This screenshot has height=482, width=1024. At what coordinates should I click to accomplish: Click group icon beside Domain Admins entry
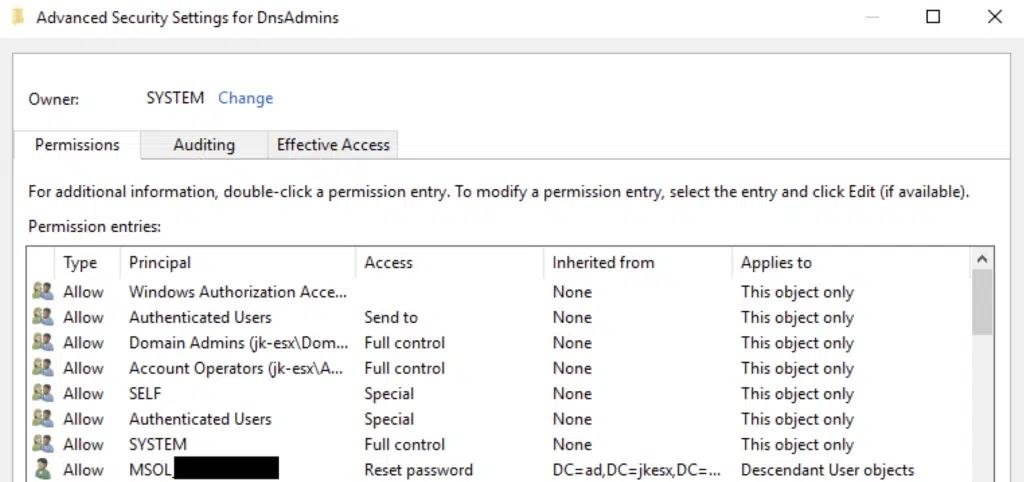click(x=42, y=343)
